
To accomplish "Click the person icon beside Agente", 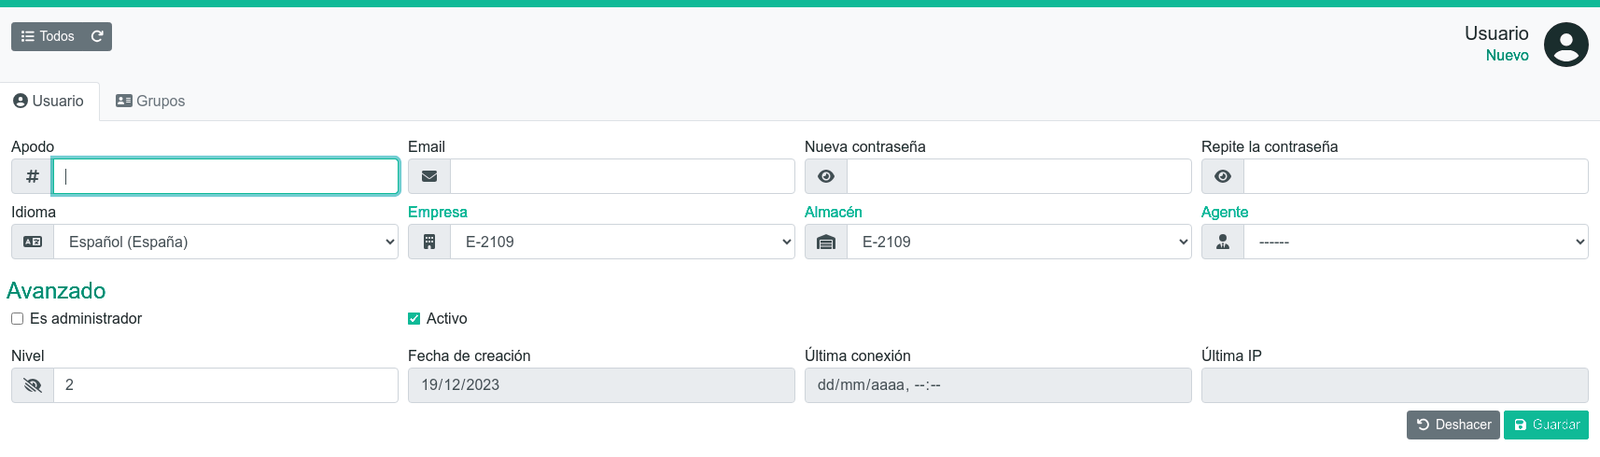I will pos(1223,242).
